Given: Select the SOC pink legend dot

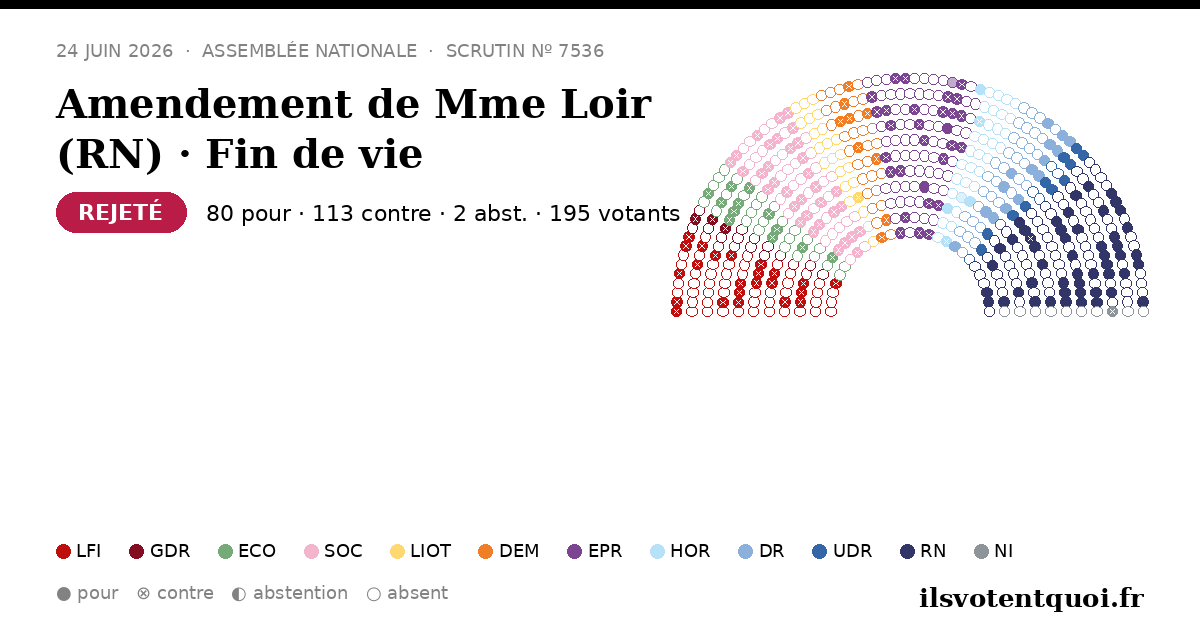Looking at the screenshot, I should pos(311,551).
